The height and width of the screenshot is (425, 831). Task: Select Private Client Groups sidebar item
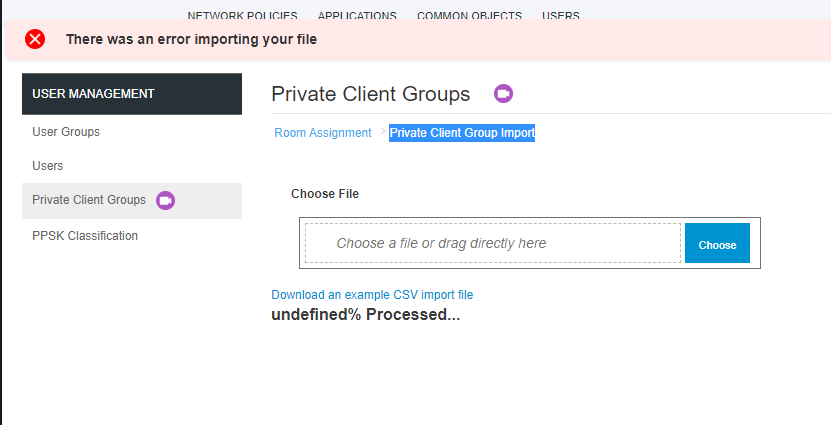coord(89,200)
